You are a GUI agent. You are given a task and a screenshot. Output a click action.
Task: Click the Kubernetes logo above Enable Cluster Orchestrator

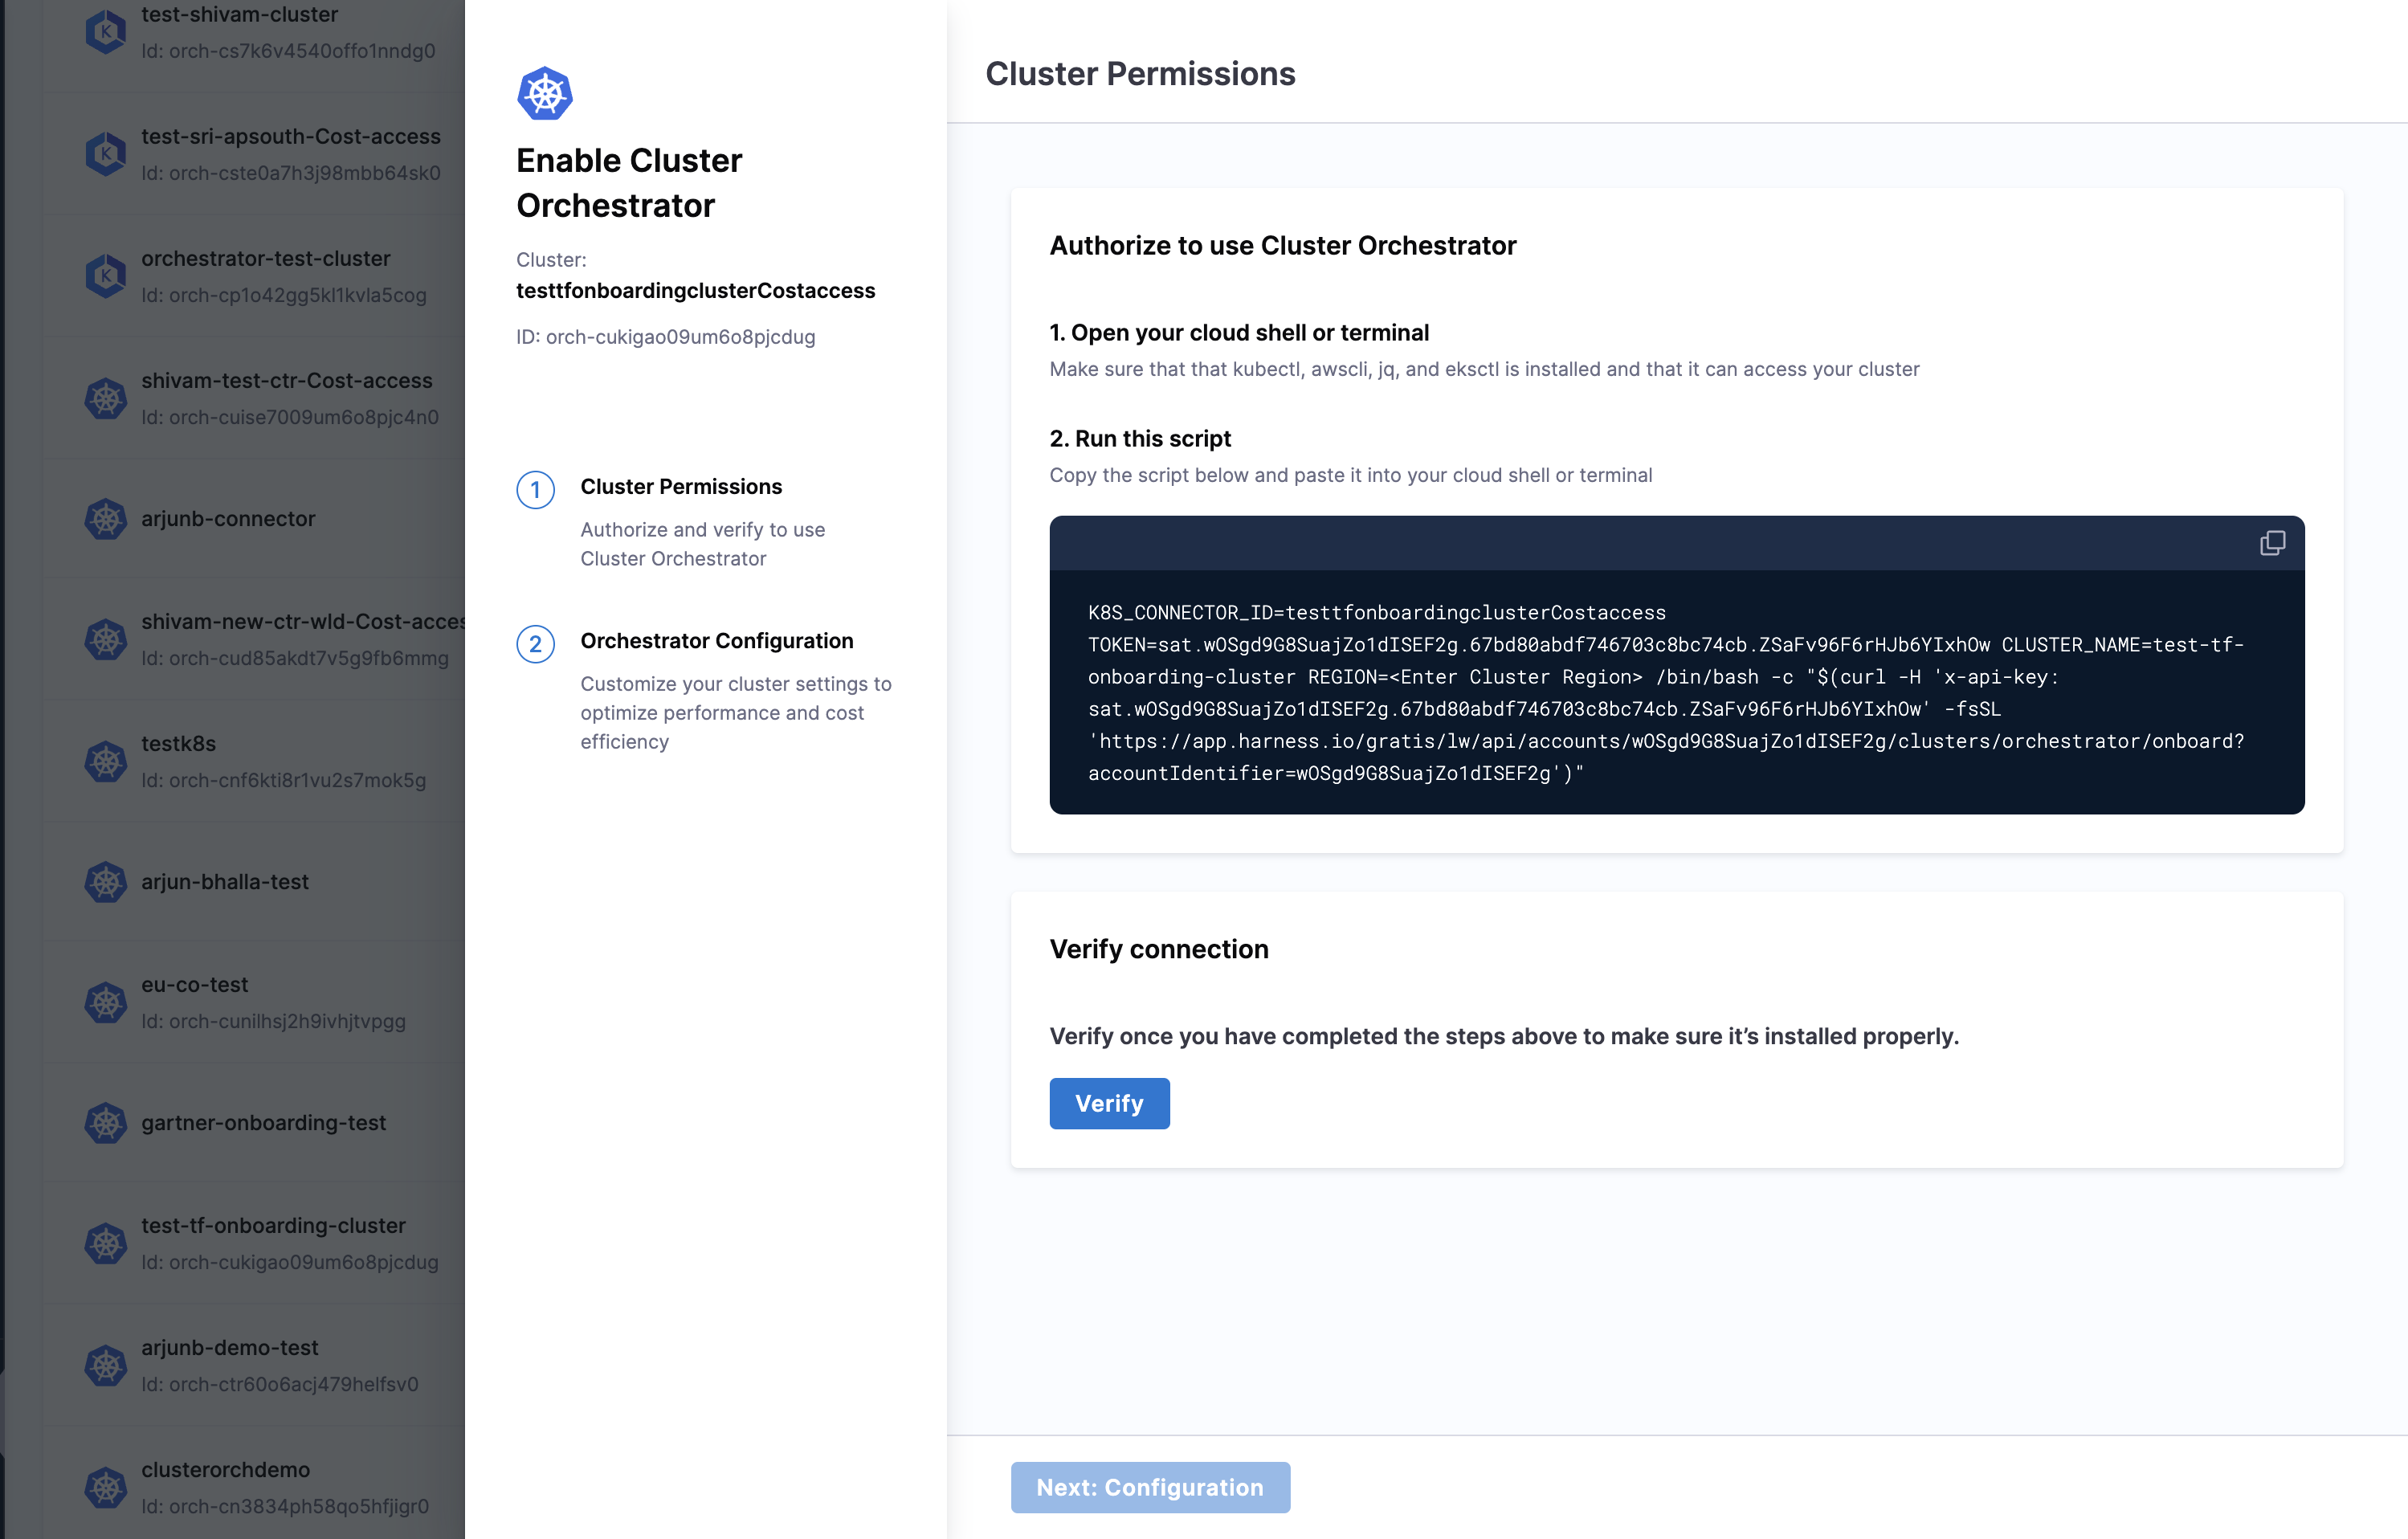[545, 94]
